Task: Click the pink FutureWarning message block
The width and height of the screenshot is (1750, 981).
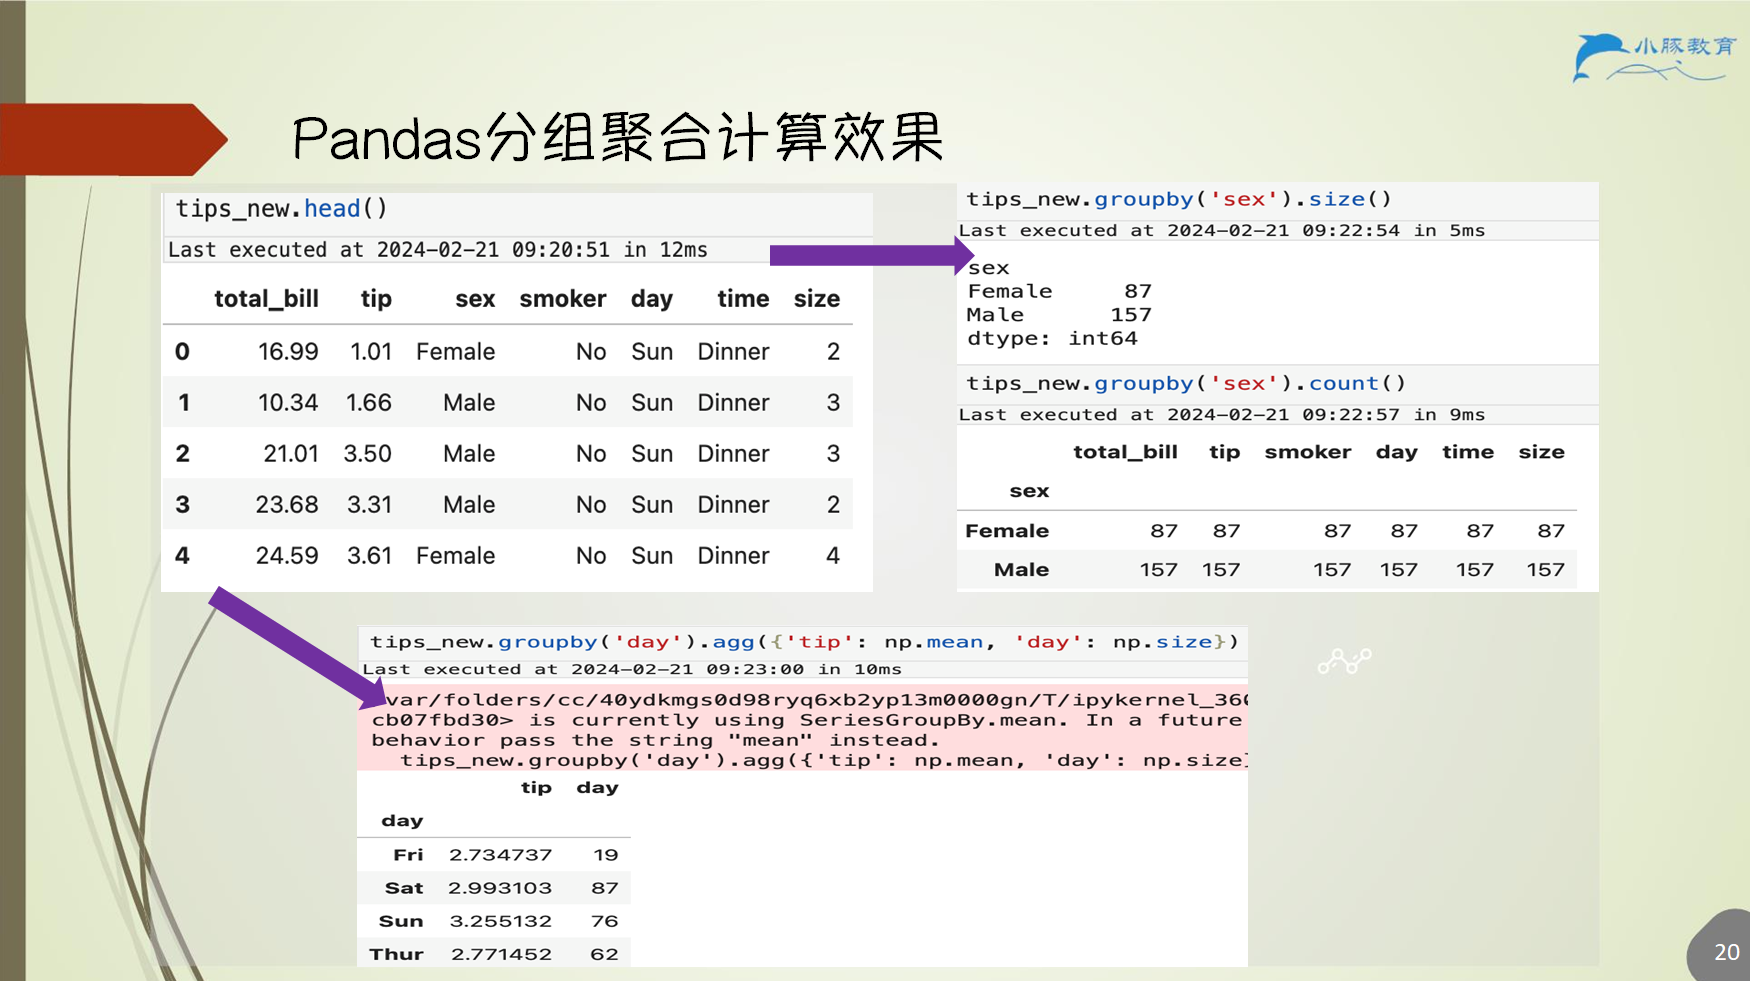Action: coord(803,730)
